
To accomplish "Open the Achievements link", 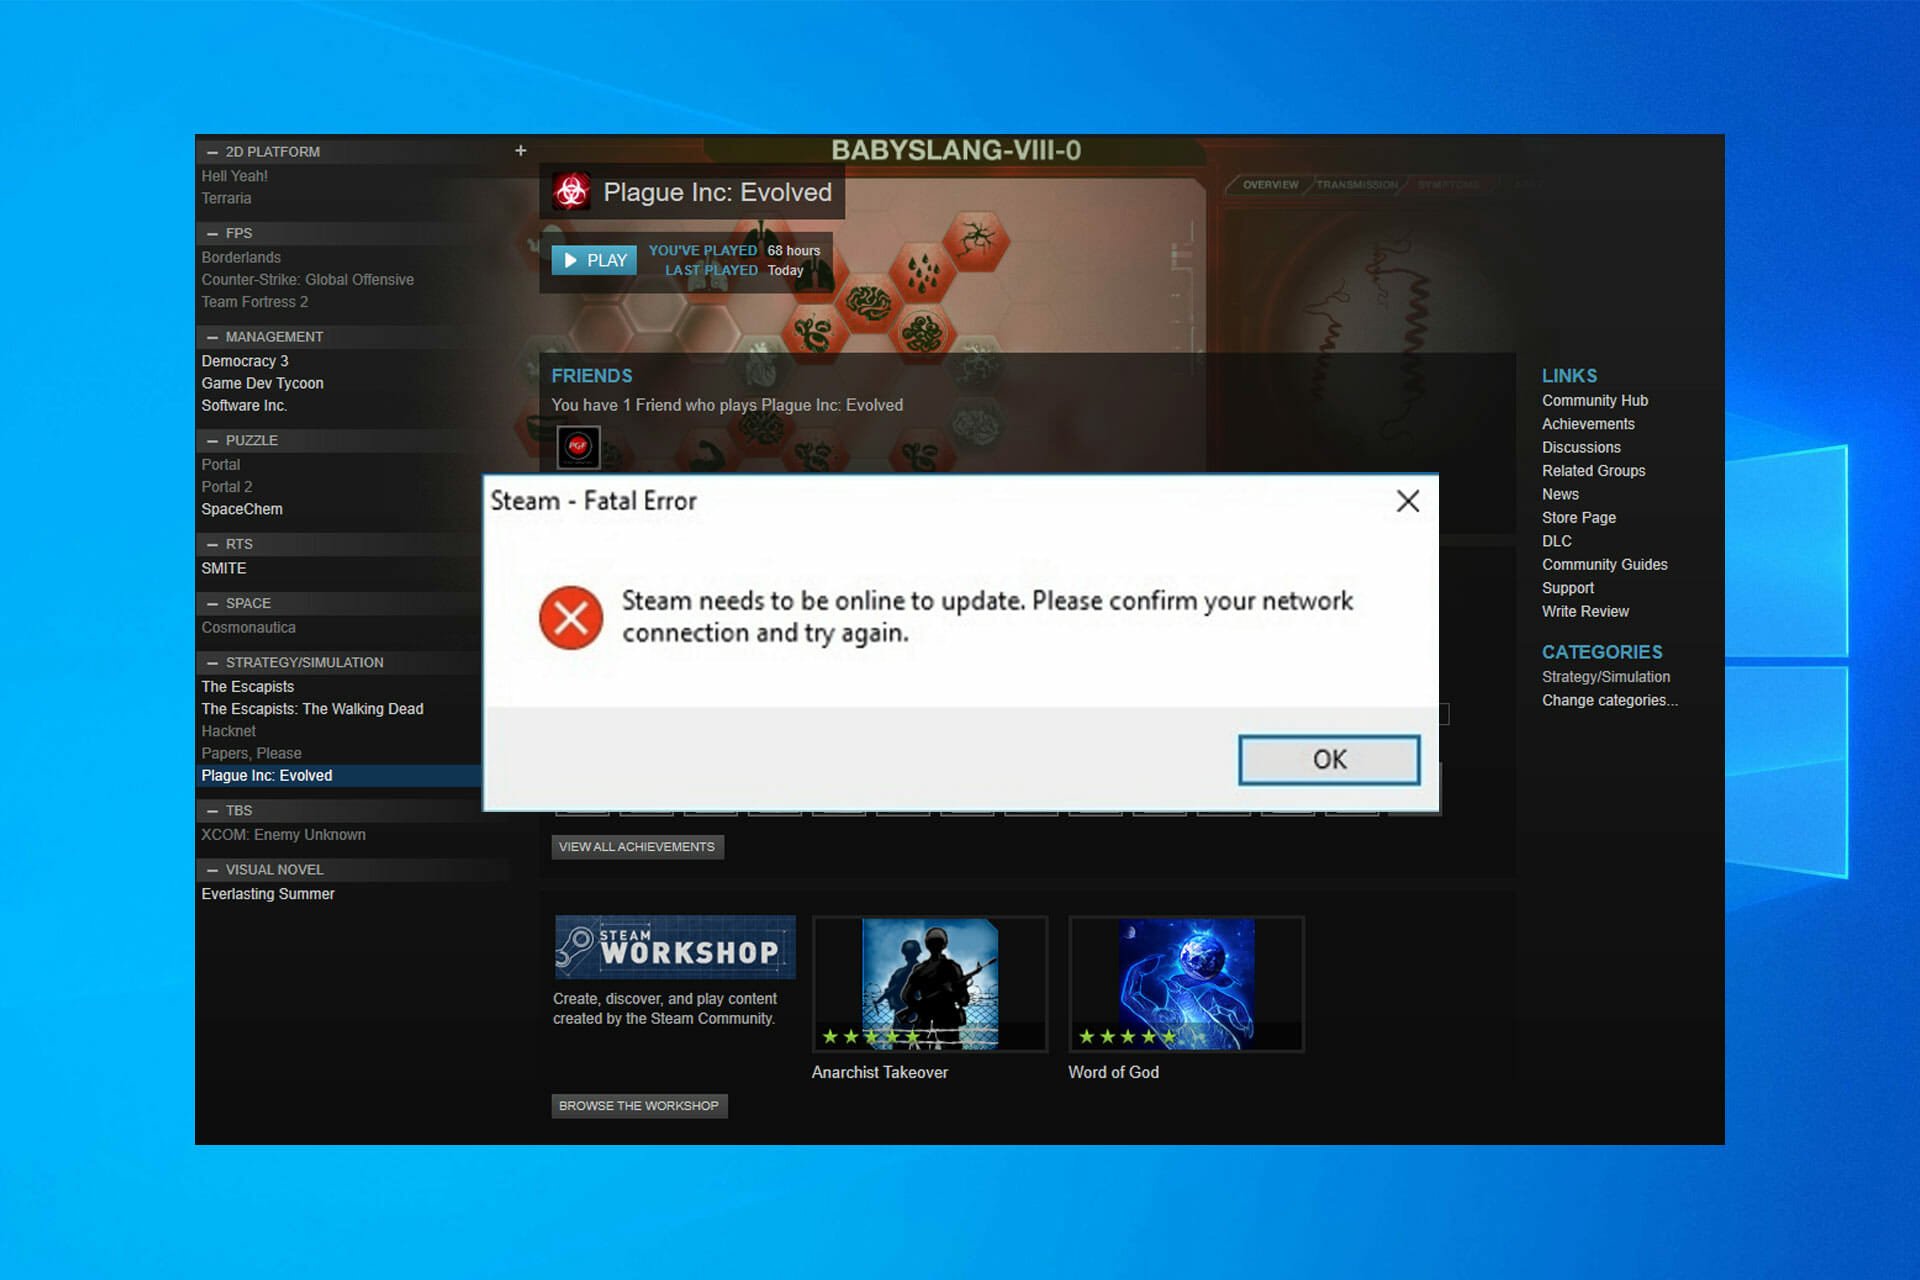I will point(1588,424).
